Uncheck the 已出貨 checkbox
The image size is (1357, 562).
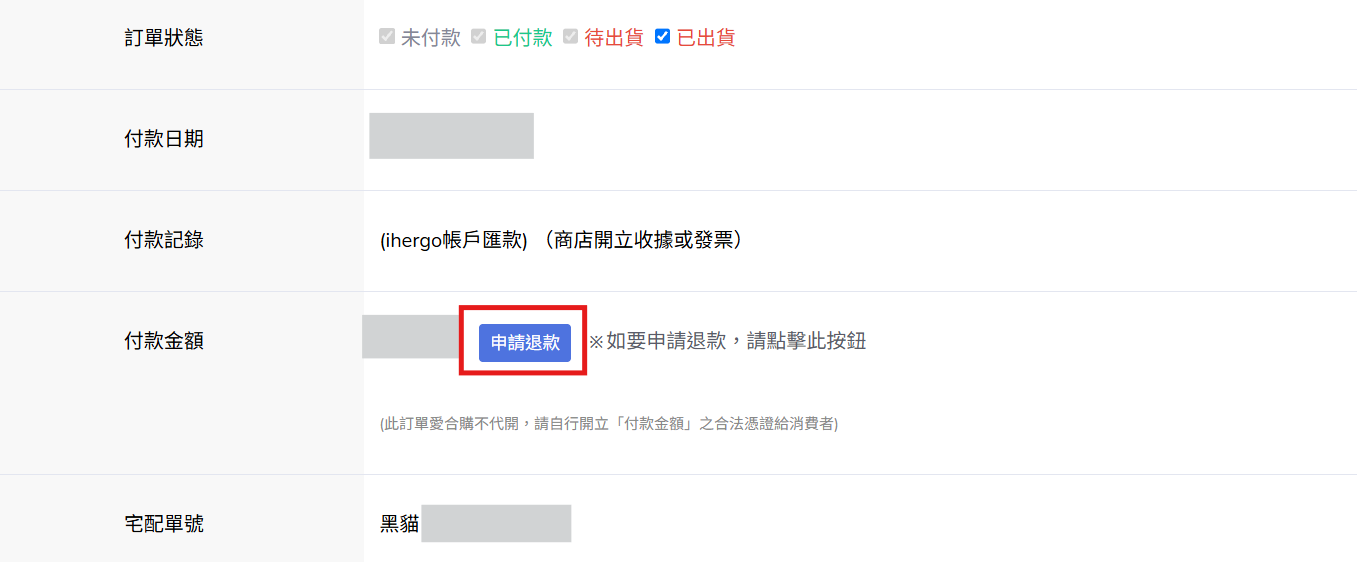(x=662, y=37)
